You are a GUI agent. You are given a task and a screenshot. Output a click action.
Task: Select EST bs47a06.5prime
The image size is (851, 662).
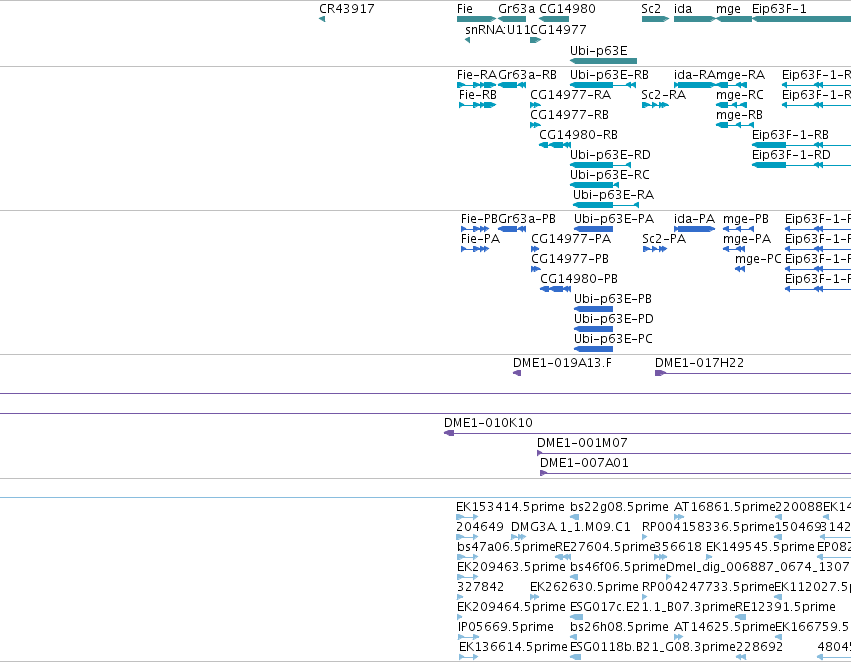[505, 547]
